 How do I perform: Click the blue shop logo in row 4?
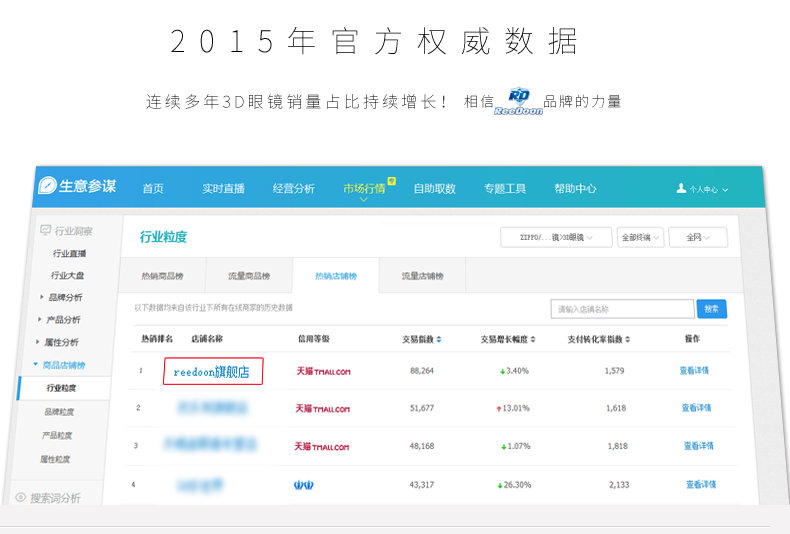pos(303,485)
